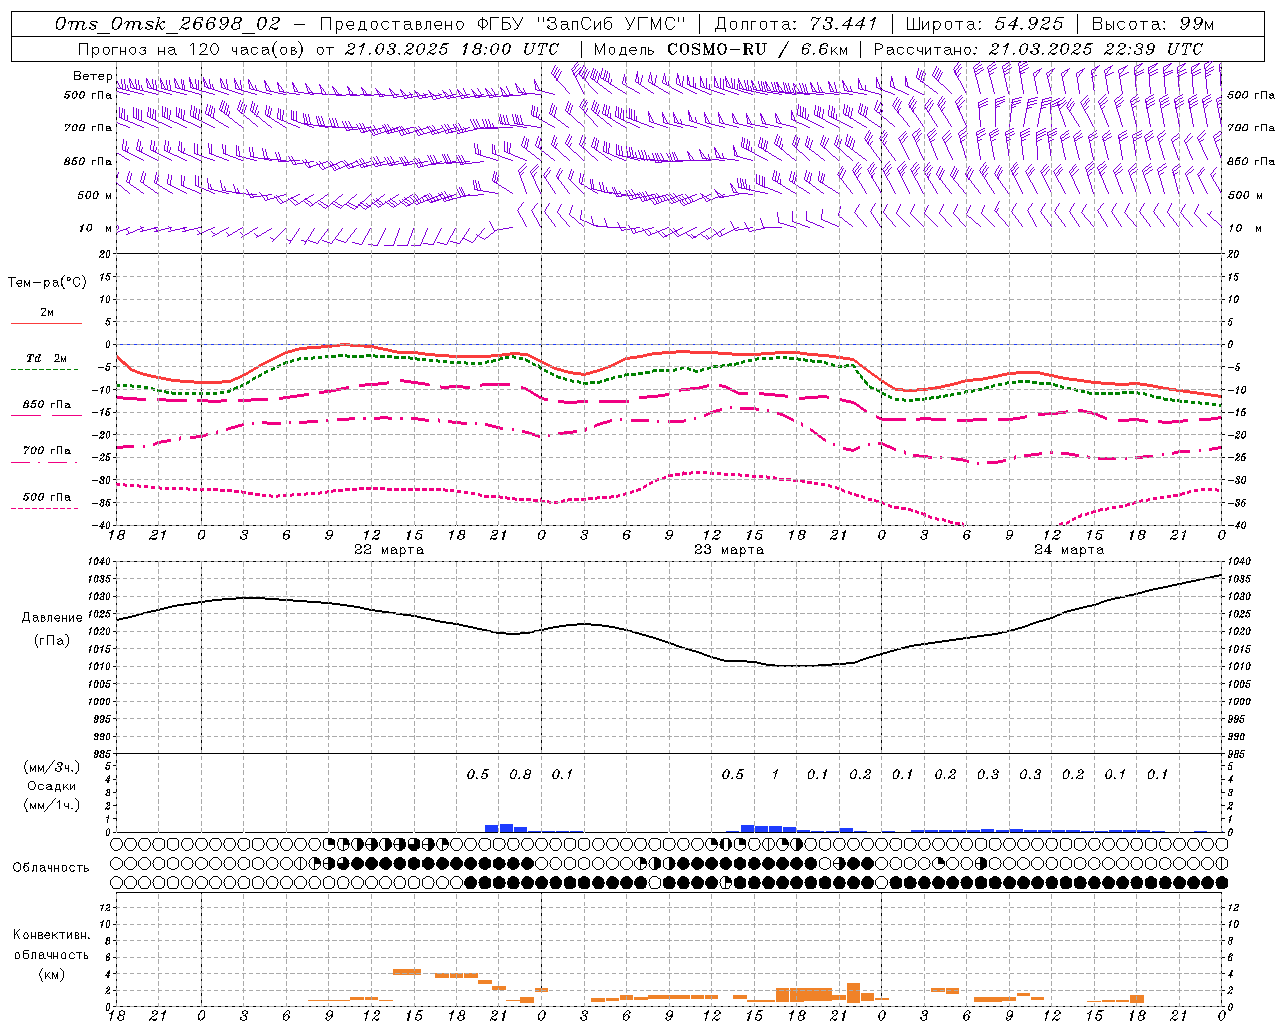Click the Высота: 99м header value
1280x1024 pixels.
tap(1152, 24)
